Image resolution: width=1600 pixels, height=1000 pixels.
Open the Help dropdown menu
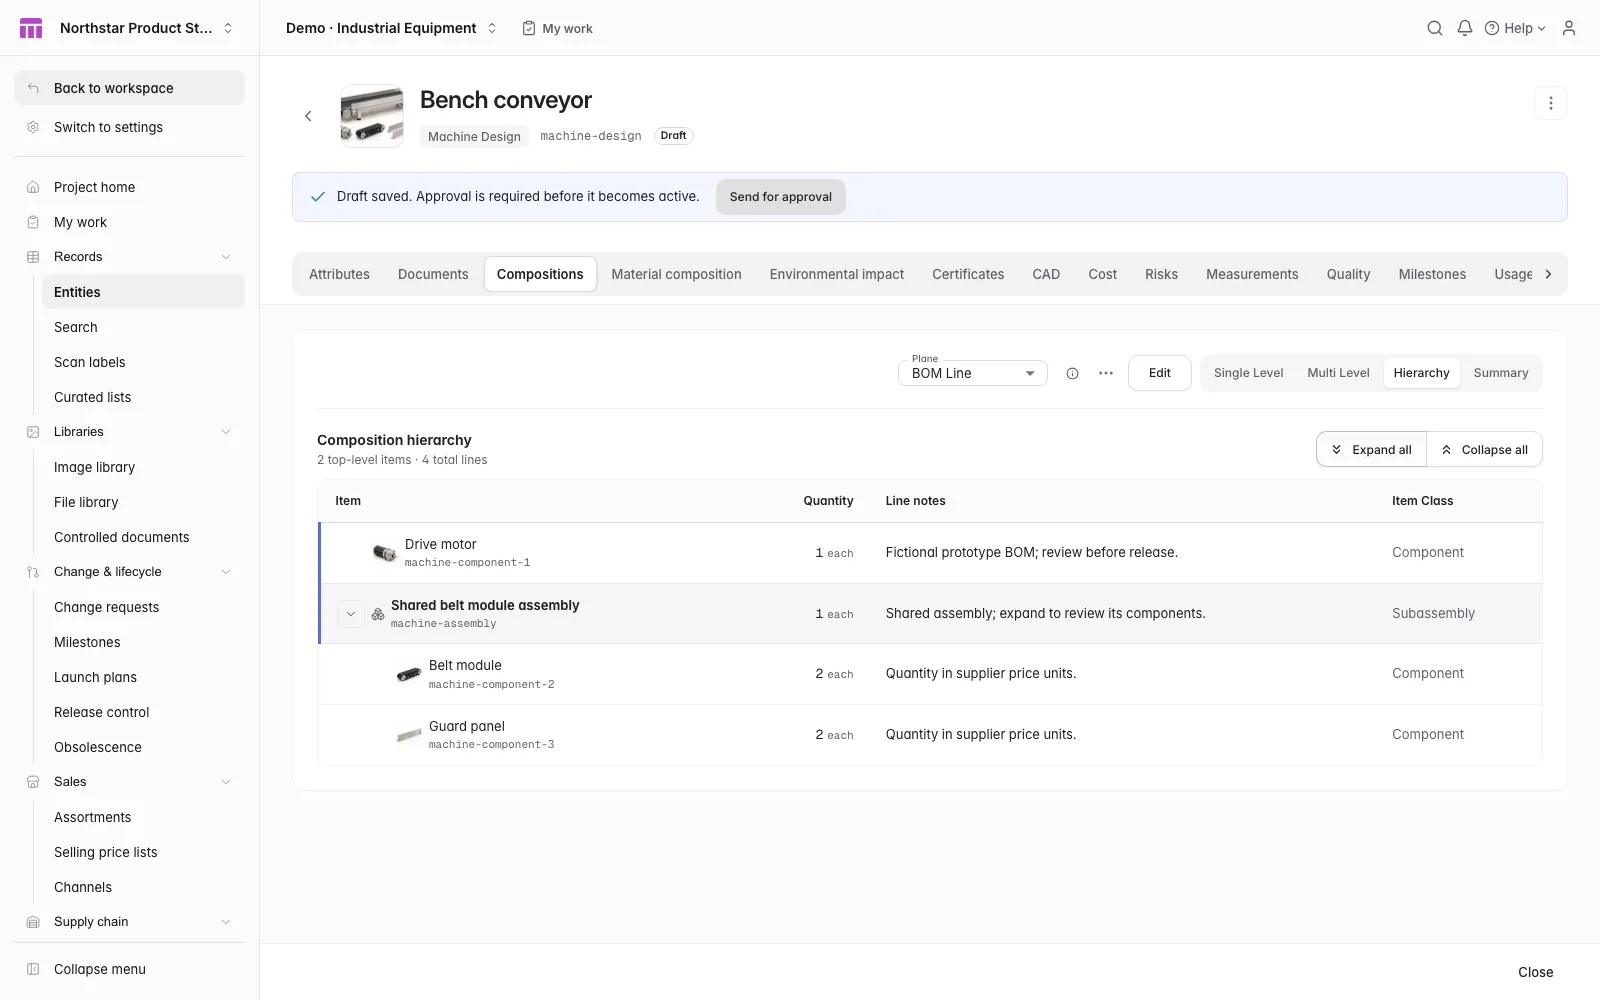pyautogui.click(x=1515, y=28)
